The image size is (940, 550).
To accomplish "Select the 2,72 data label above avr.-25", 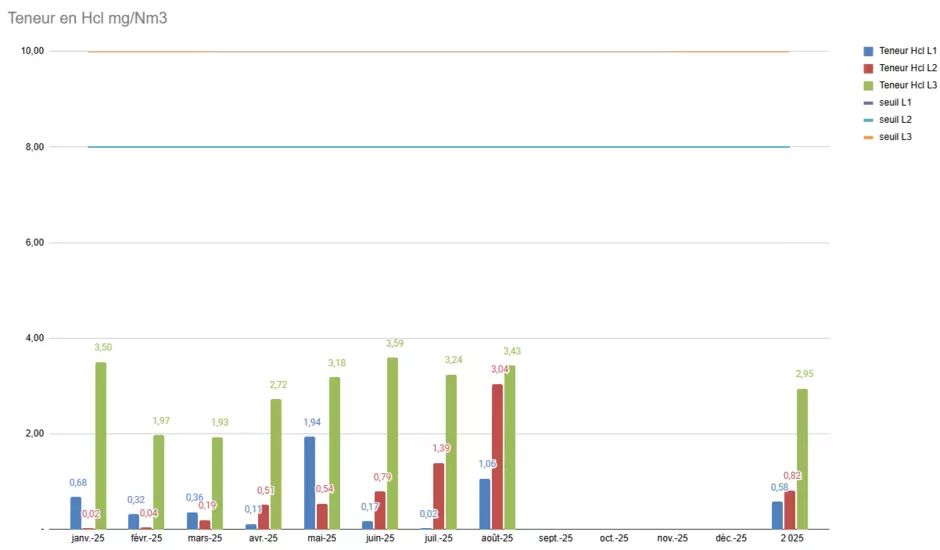I will (x=279, y=385).
